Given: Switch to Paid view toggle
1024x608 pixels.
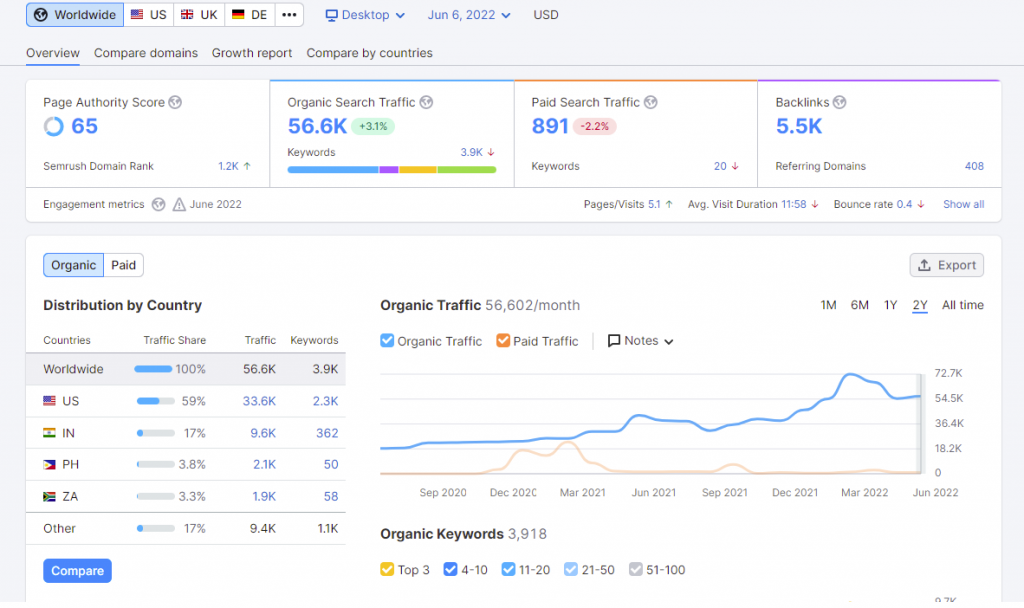Looking at the screenshot, I should click(x=123, y=265).
